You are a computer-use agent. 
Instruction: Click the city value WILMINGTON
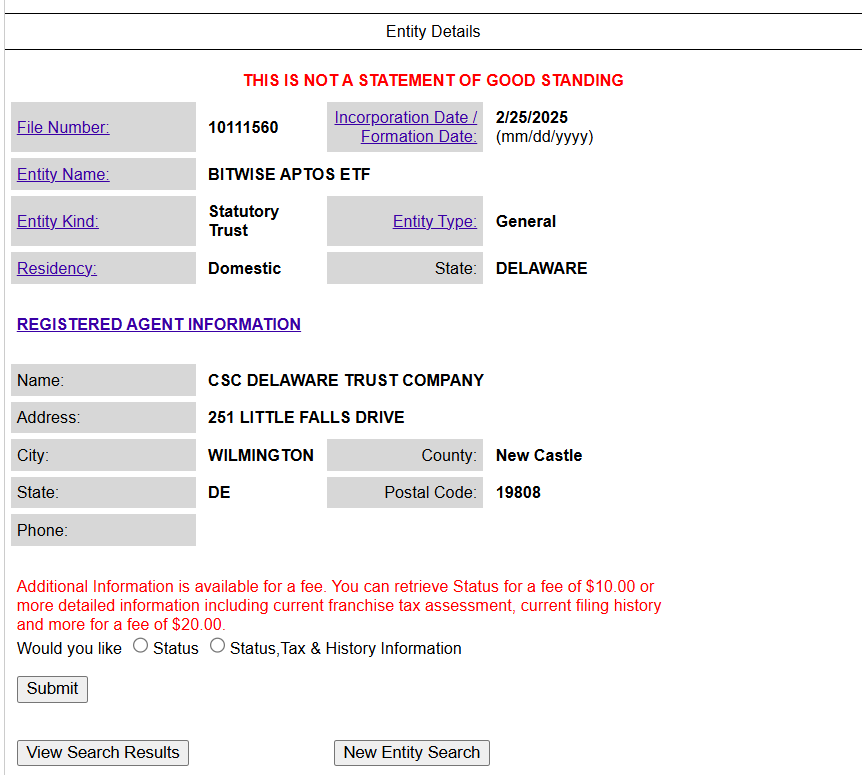pos(260,455)
